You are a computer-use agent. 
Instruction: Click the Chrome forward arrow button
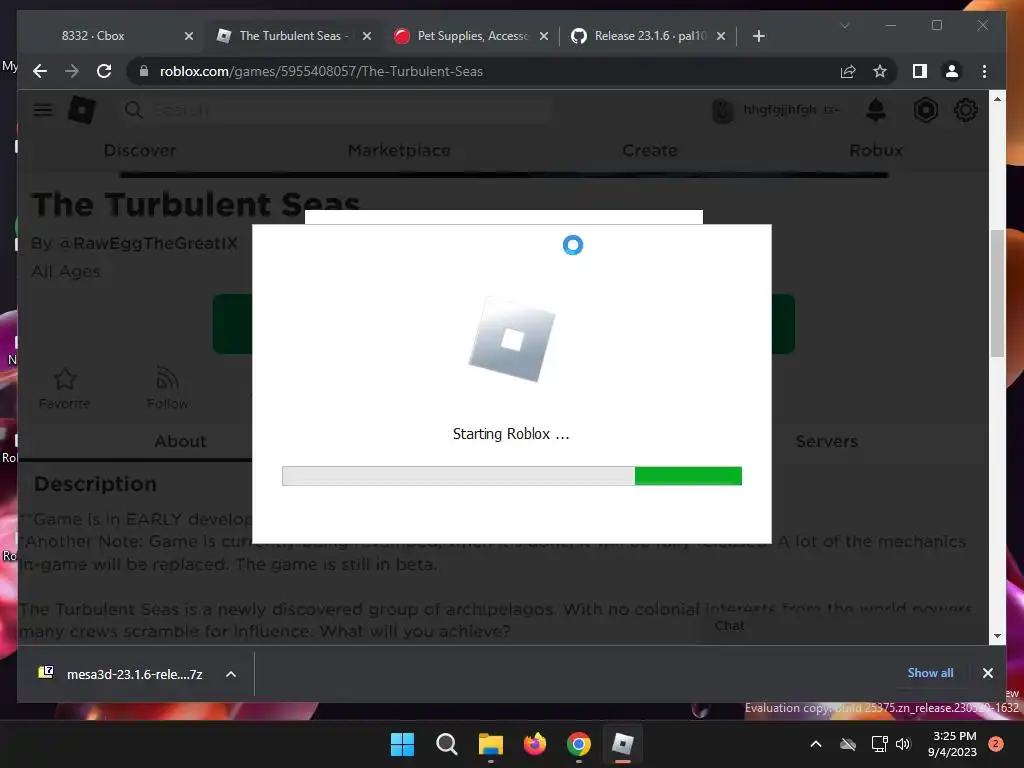[72, 71]
